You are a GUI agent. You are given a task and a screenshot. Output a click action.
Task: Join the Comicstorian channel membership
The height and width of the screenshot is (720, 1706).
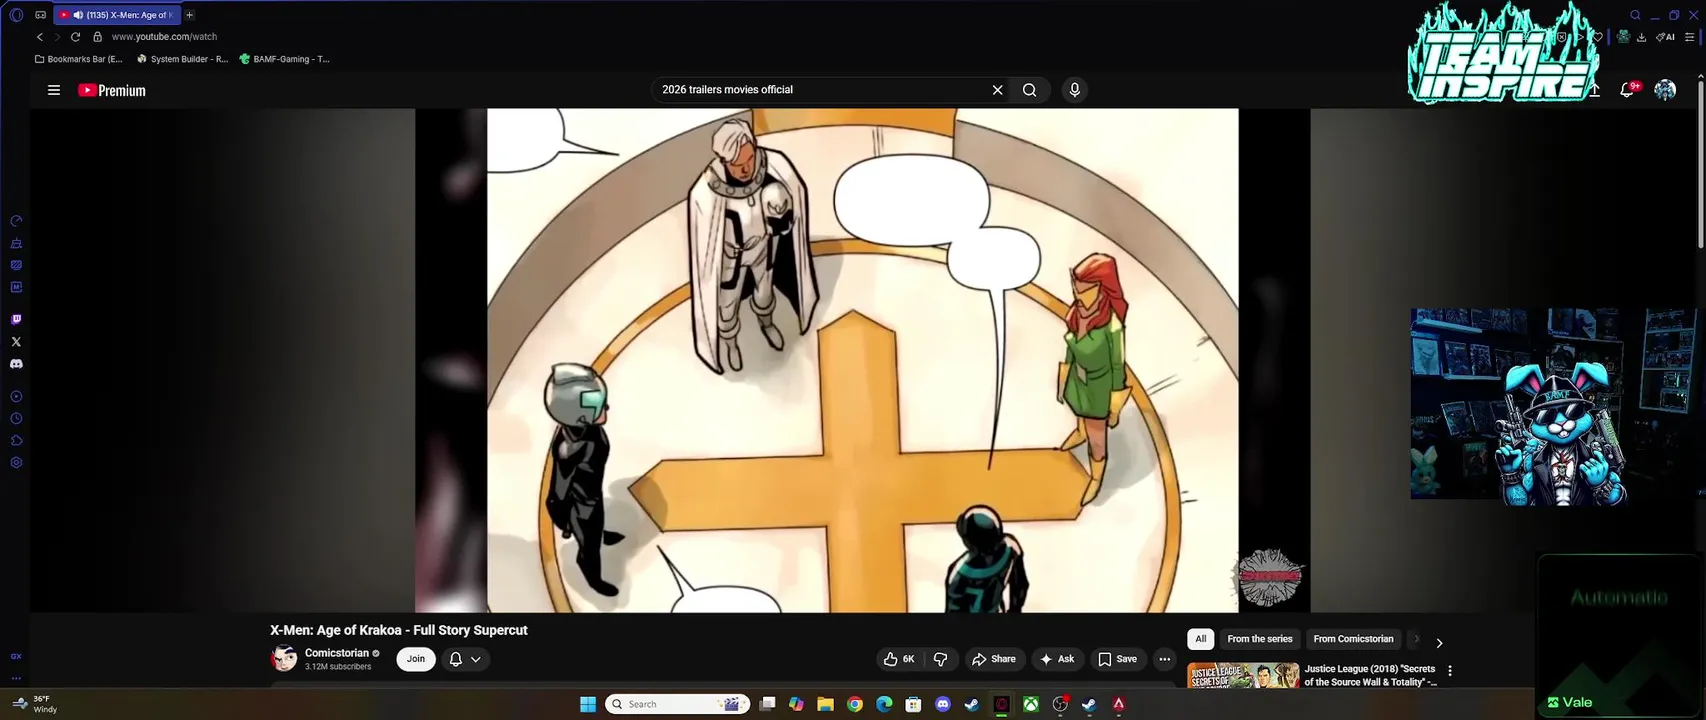click(x=416, y=659)
